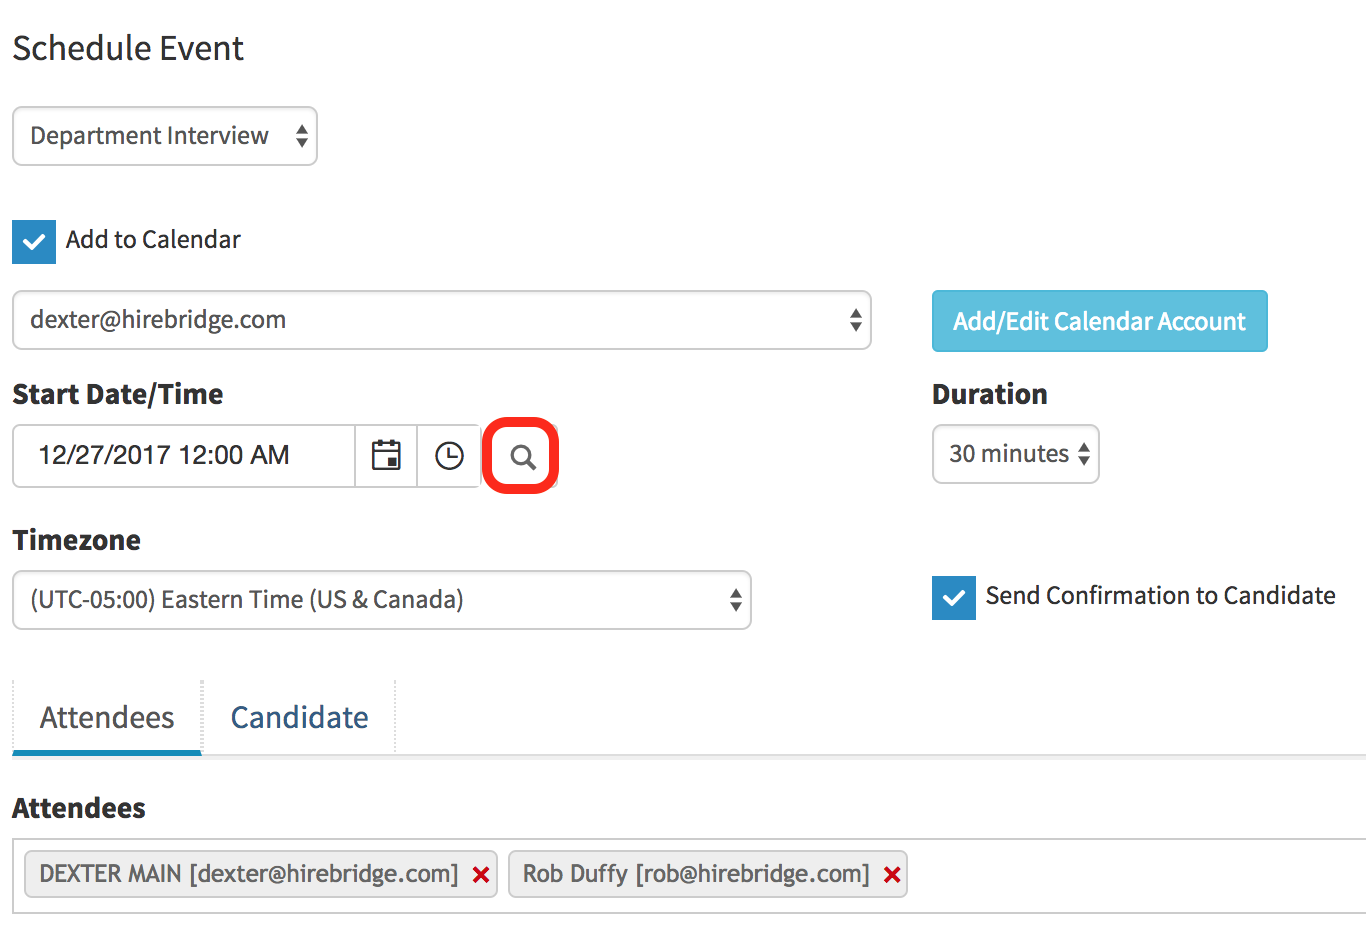Remove DEXTER MAIN attendee with red X

click(481, 875)
